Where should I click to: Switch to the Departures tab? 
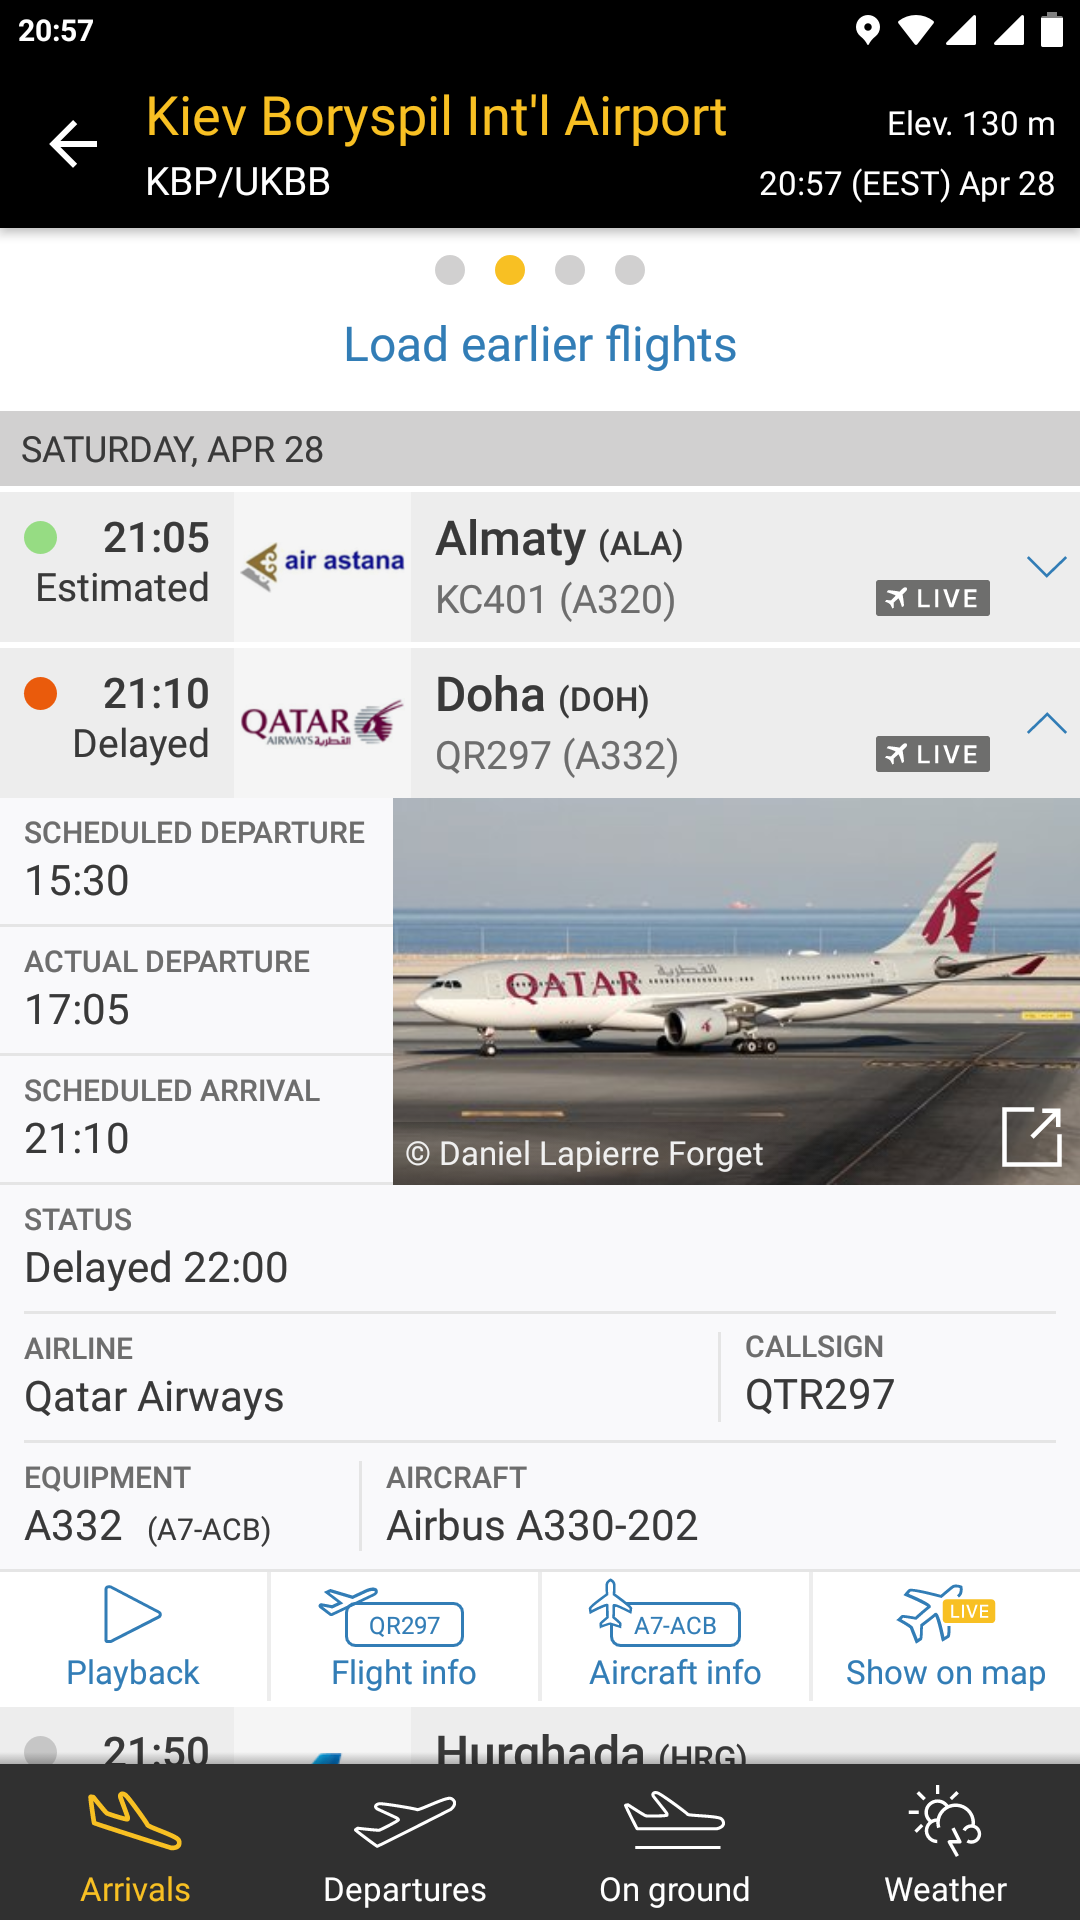click(x=405, y=1844)
